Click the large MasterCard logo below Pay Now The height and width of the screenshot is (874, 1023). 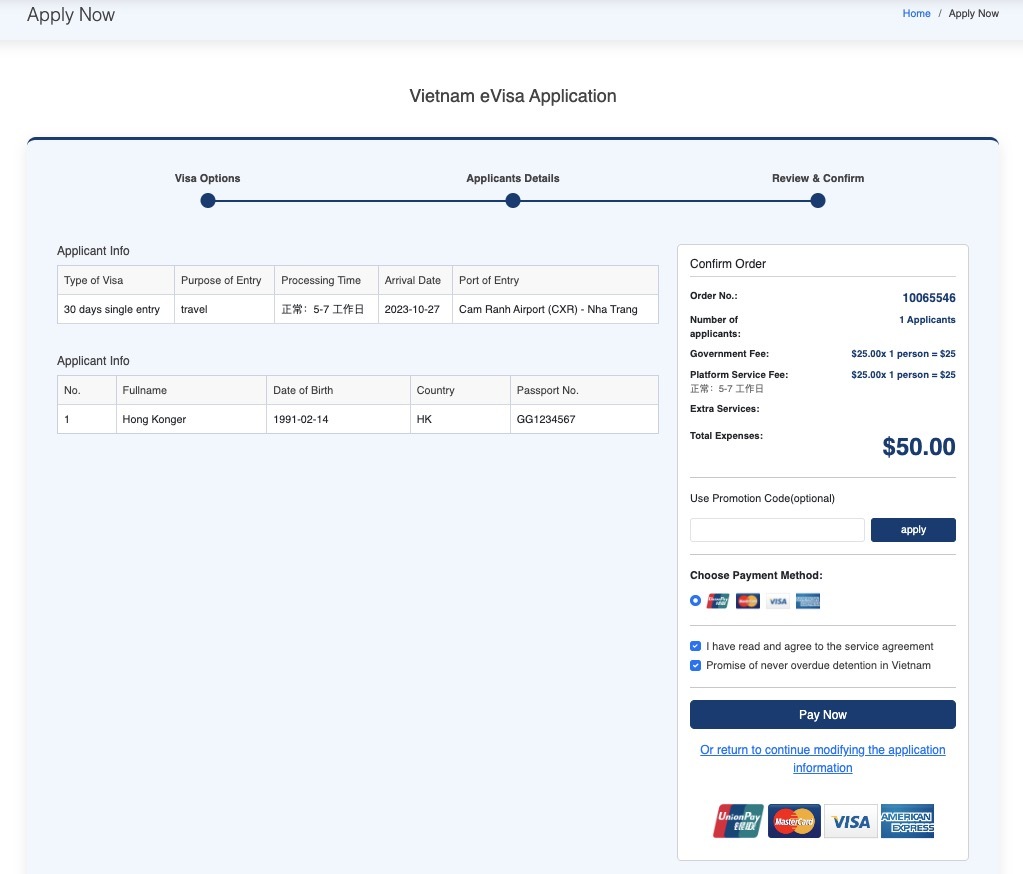click(795, 821)
